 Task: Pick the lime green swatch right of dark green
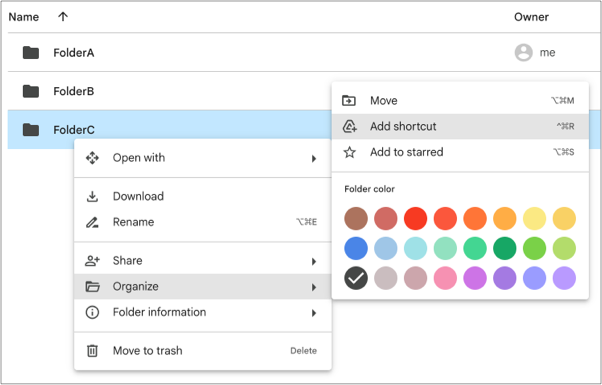coord(534,248)
